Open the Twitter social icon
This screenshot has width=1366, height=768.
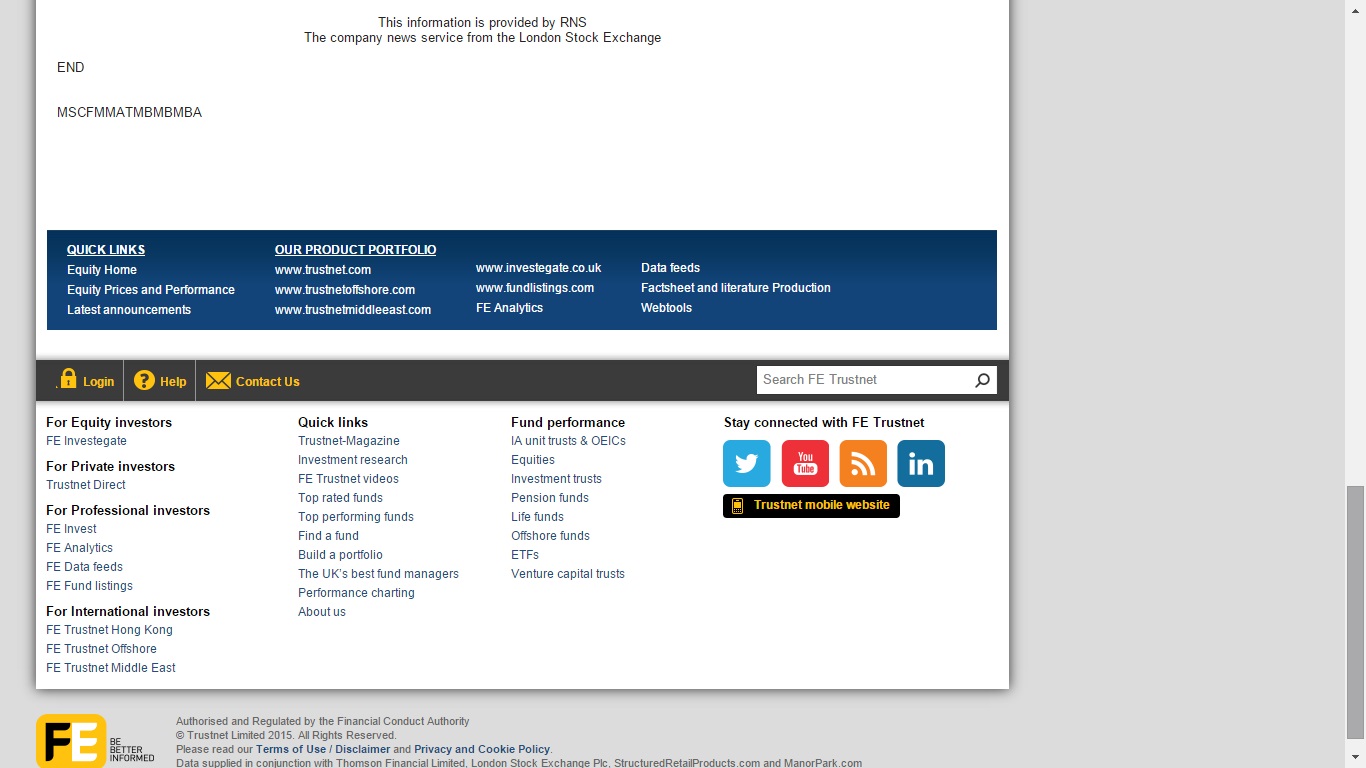pyautogui.click(x=747, y=464)
